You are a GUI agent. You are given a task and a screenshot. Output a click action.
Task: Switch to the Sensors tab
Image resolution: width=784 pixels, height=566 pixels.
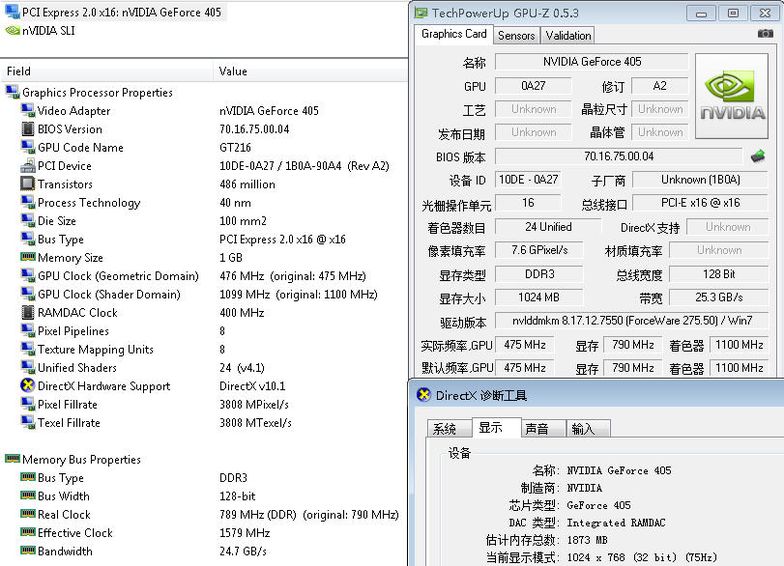pyautogui.click(x=516, y=35)
